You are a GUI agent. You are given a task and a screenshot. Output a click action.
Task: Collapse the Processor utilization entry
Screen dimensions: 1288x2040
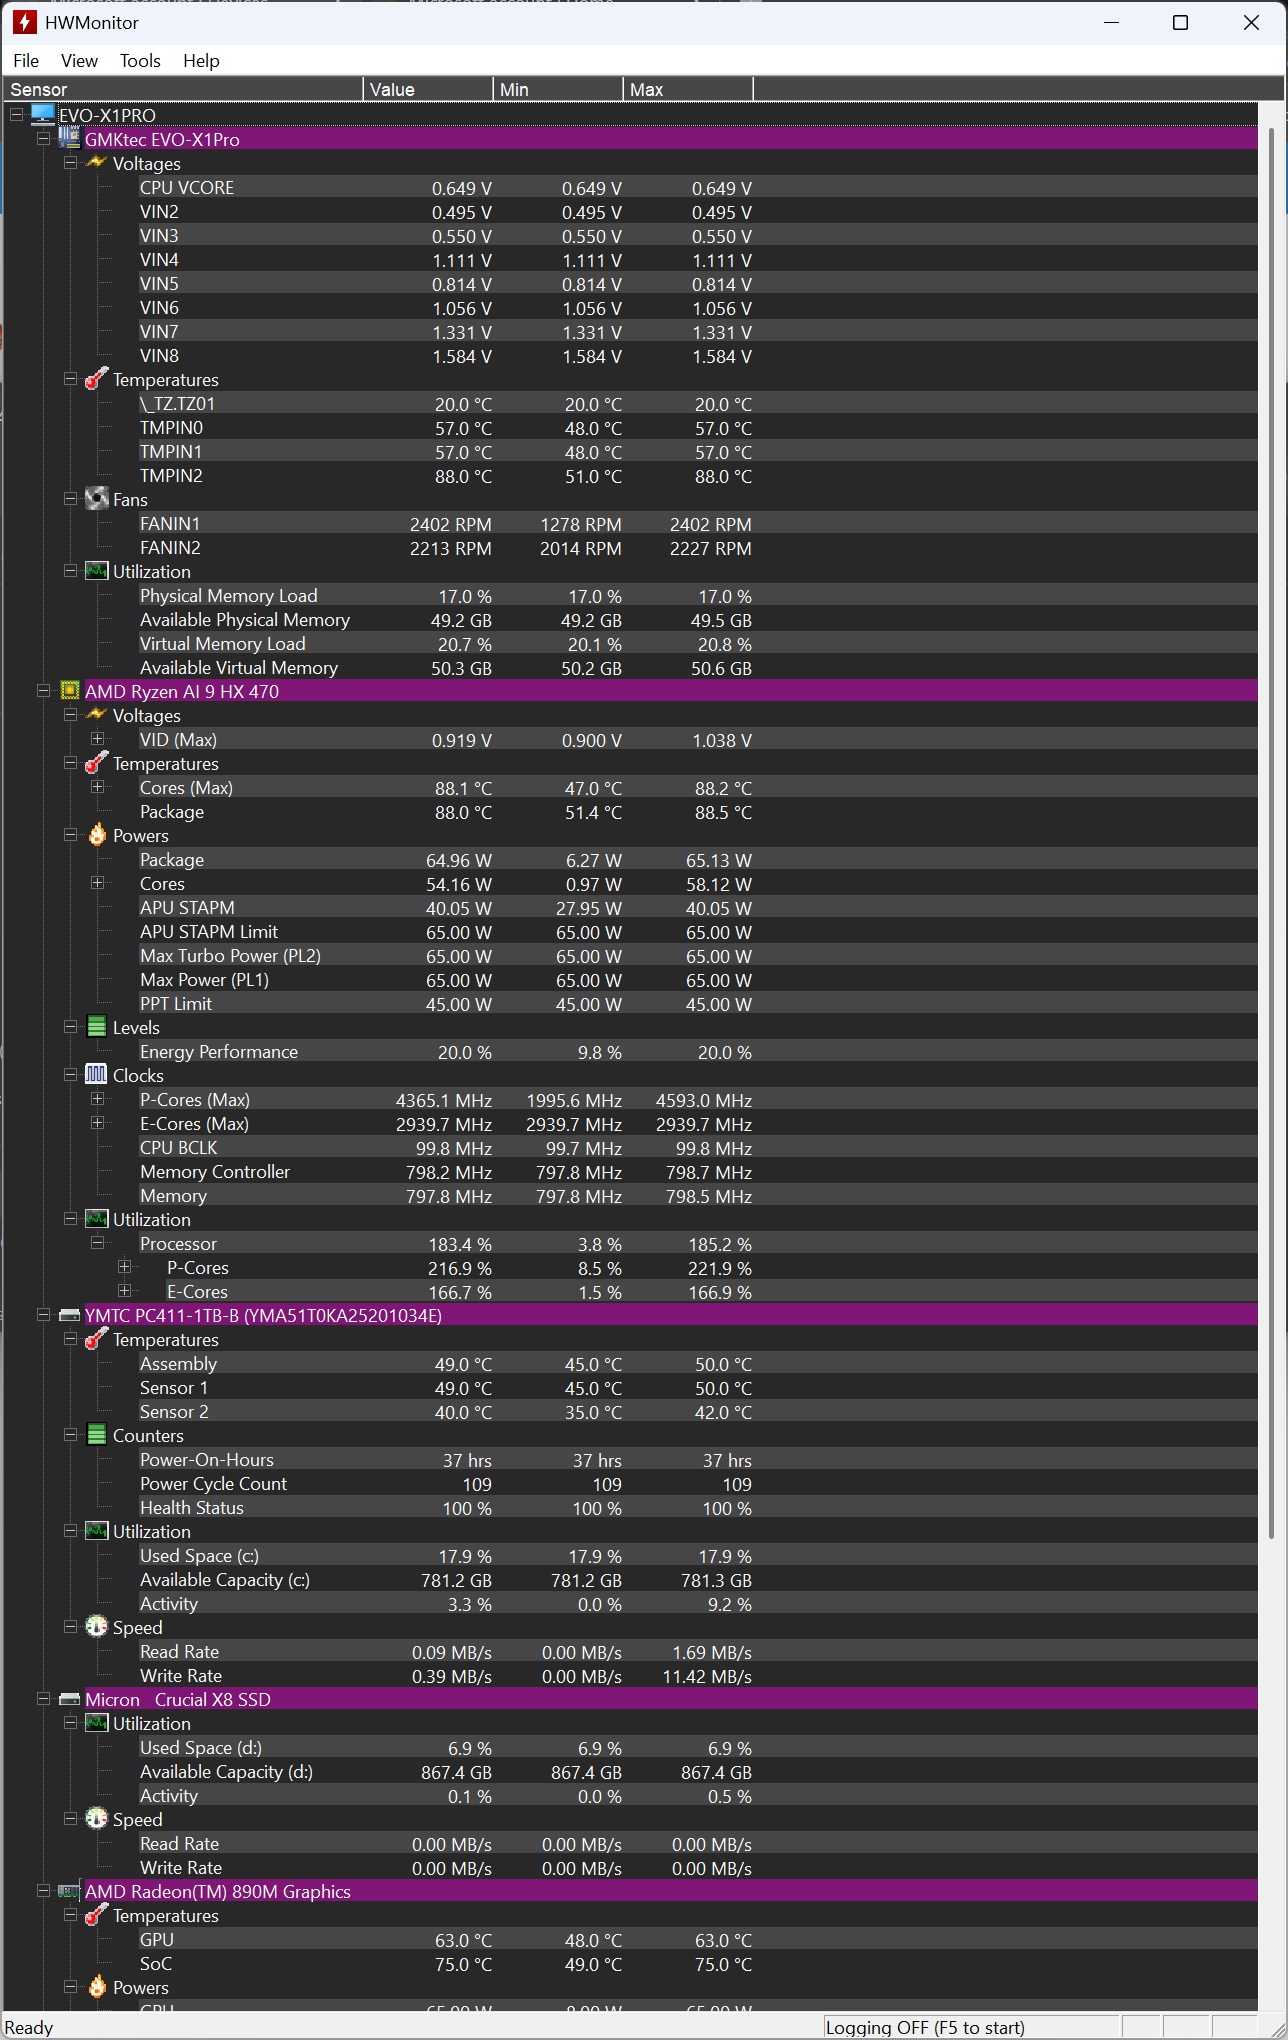click(x=97, y=1242)
